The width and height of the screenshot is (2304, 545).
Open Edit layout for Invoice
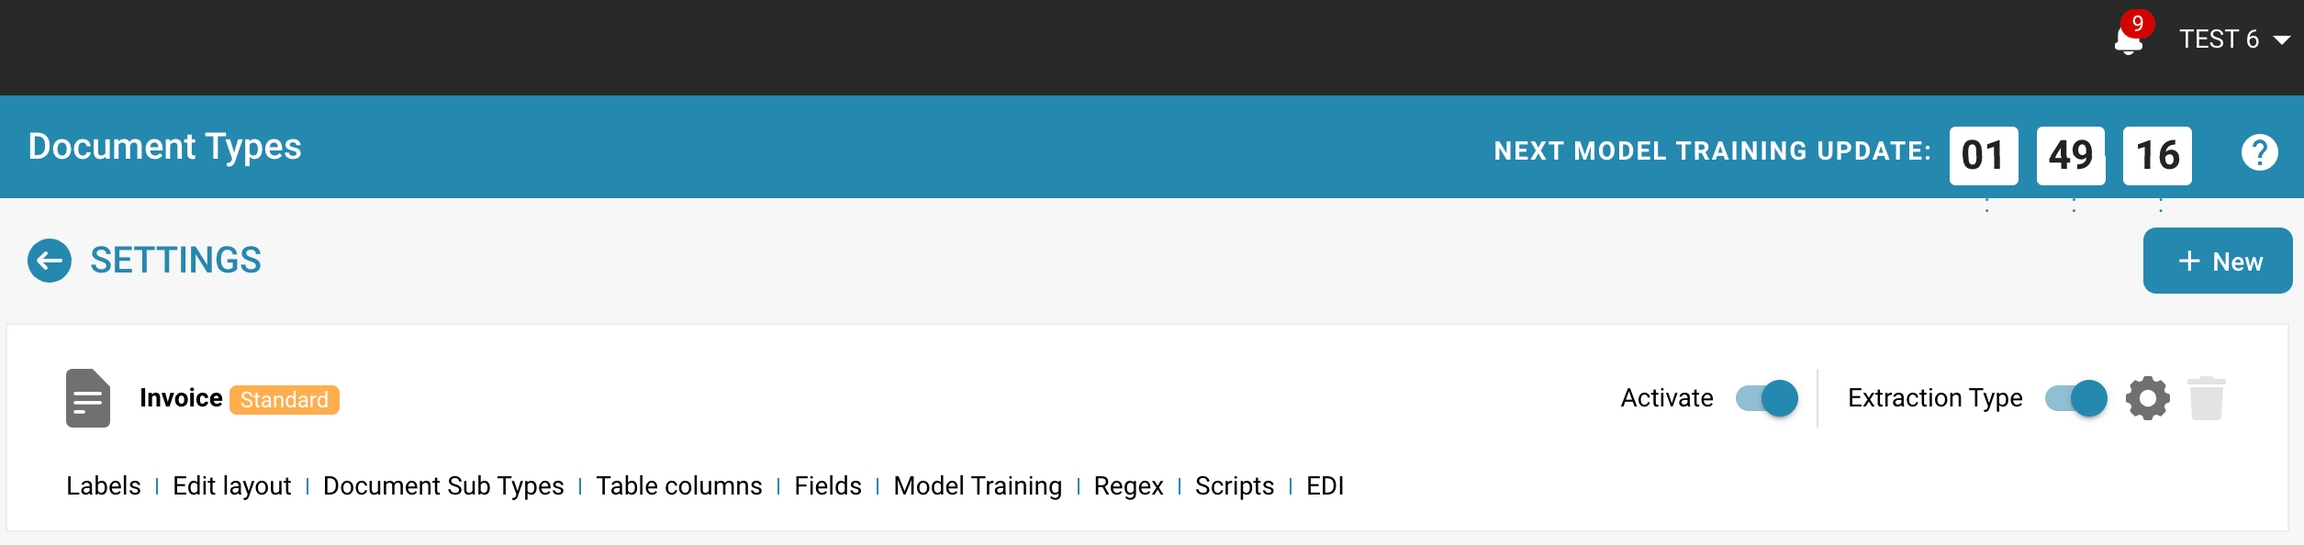[232, 486]
